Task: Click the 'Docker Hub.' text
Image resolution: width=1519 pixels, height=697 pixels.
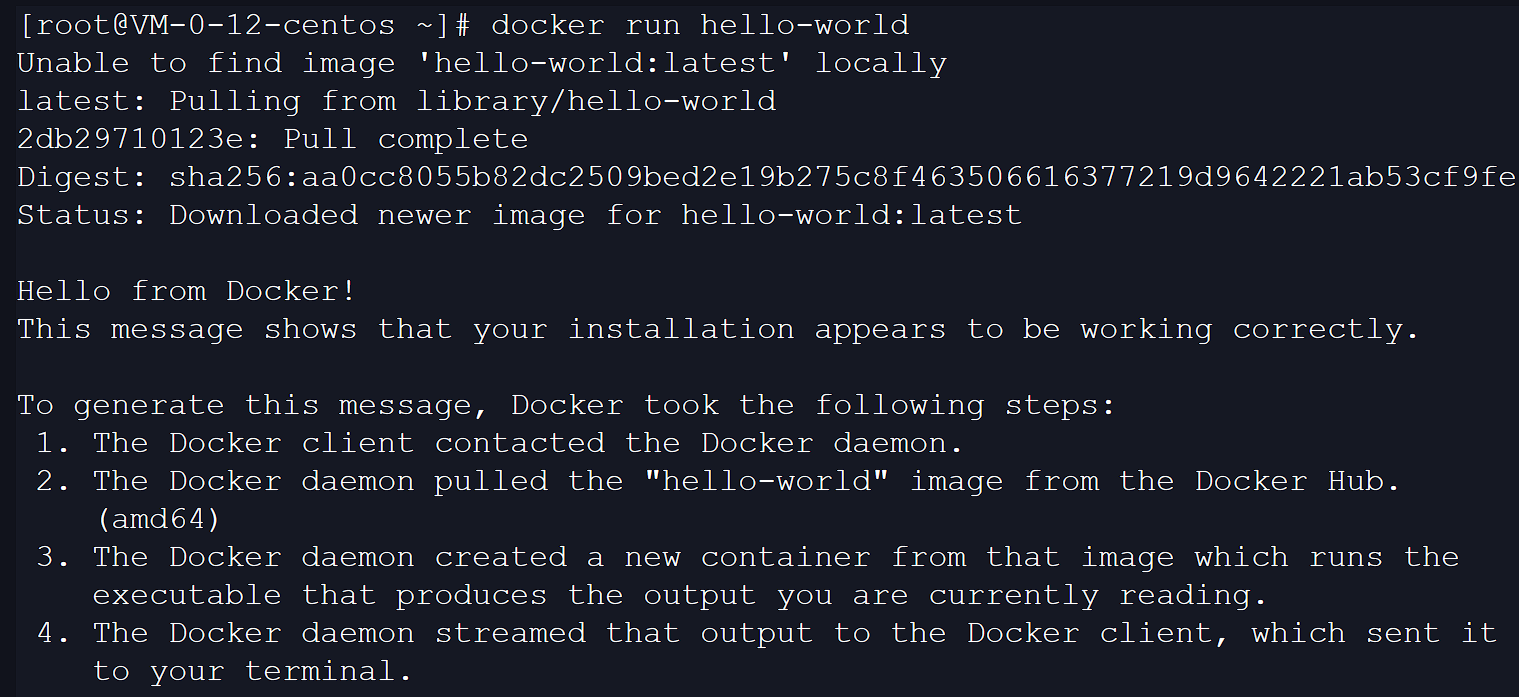Action: click(1298, 481)
